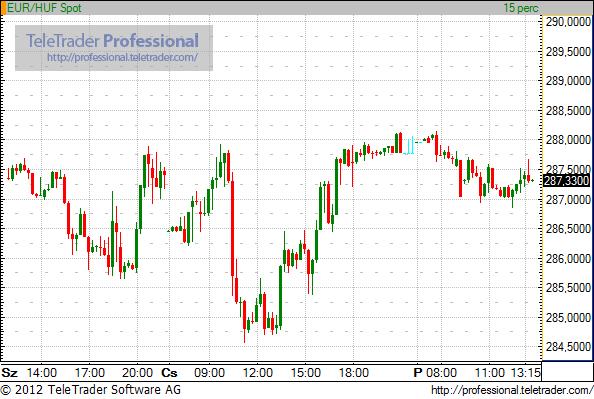Screen dimensions: 594x399
Task: Click the 288,0000 price axis label
Action: [x=568, y=140]
